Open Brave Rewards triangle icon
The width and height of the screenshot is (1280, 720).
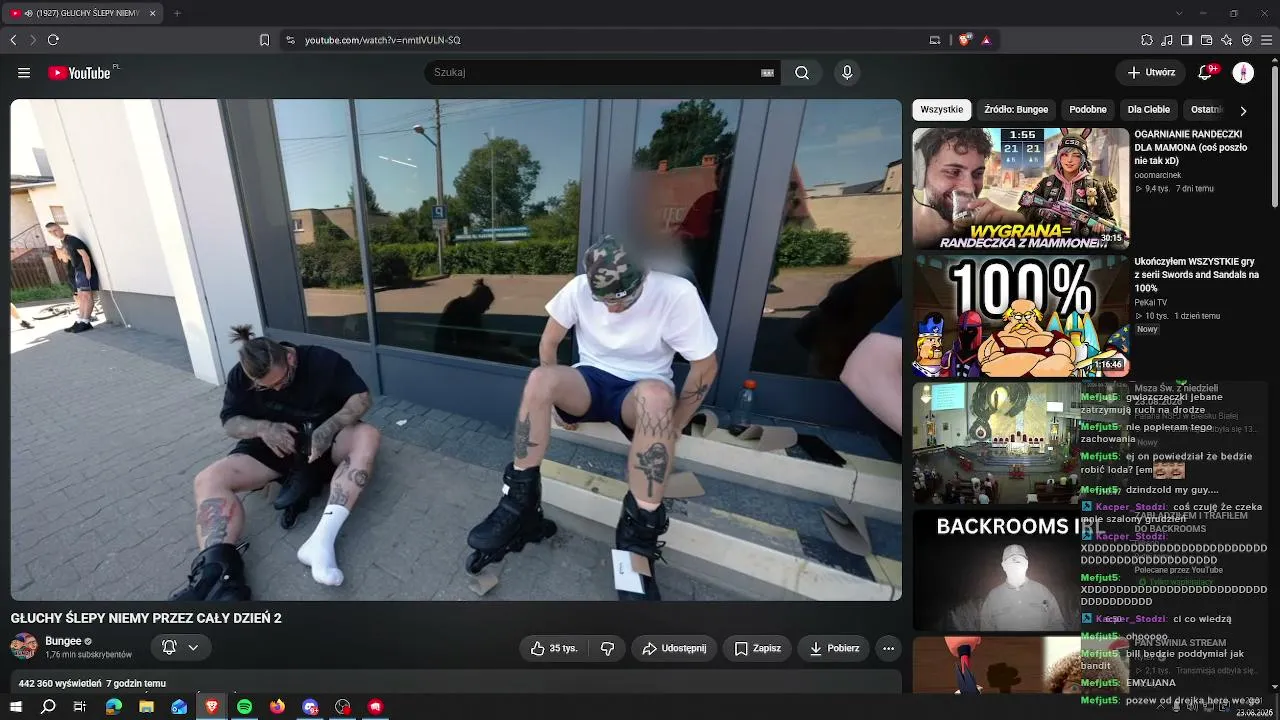pyautogui.click(x=986, y=40)
